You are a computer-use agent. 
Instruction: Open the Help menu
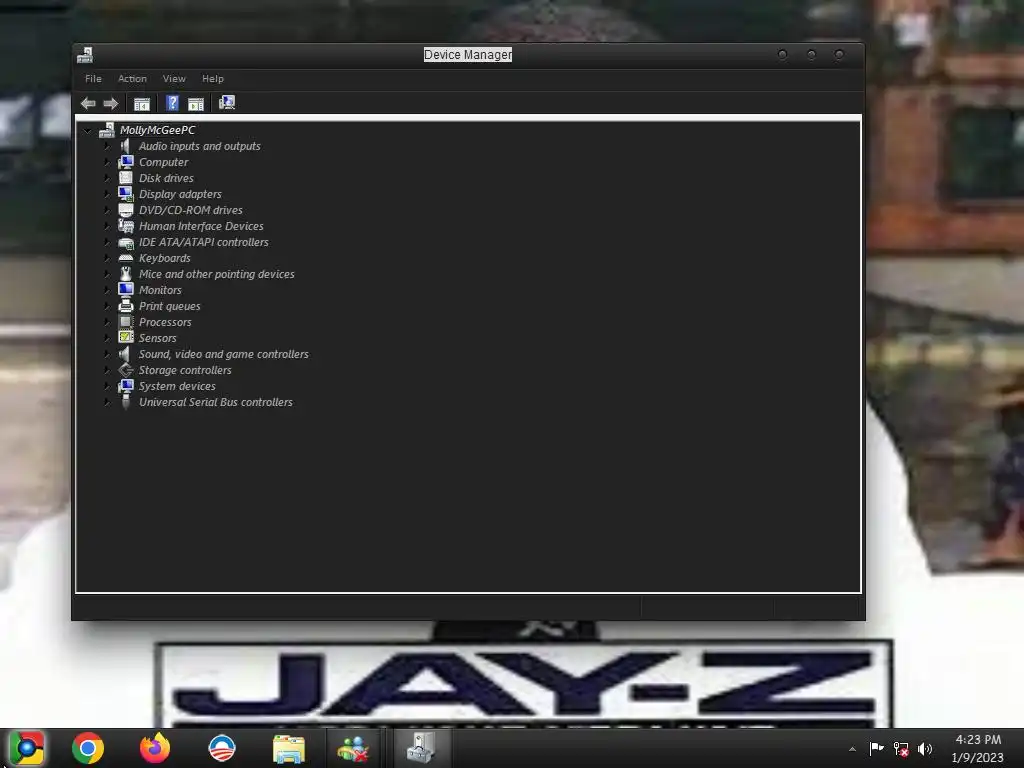213,78
